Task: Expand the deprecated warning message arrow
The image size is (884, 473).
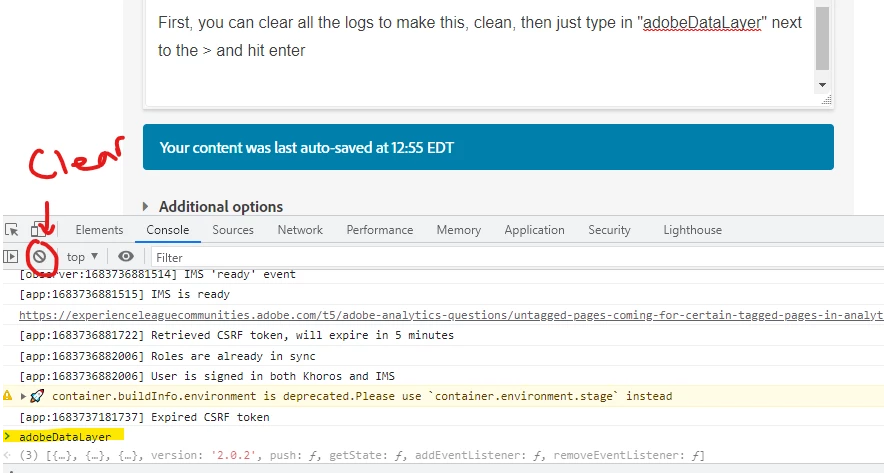Action: tap(23, 396)
